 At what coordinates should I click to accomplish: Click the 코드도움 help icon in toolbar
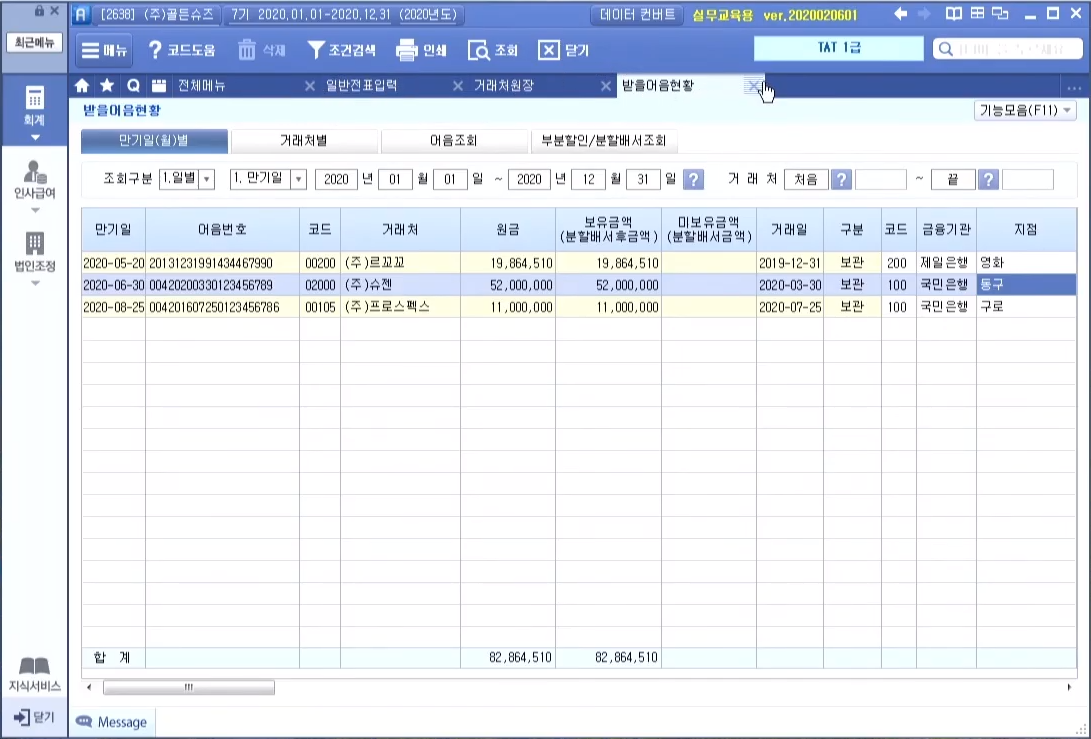(x=155, y=51)
